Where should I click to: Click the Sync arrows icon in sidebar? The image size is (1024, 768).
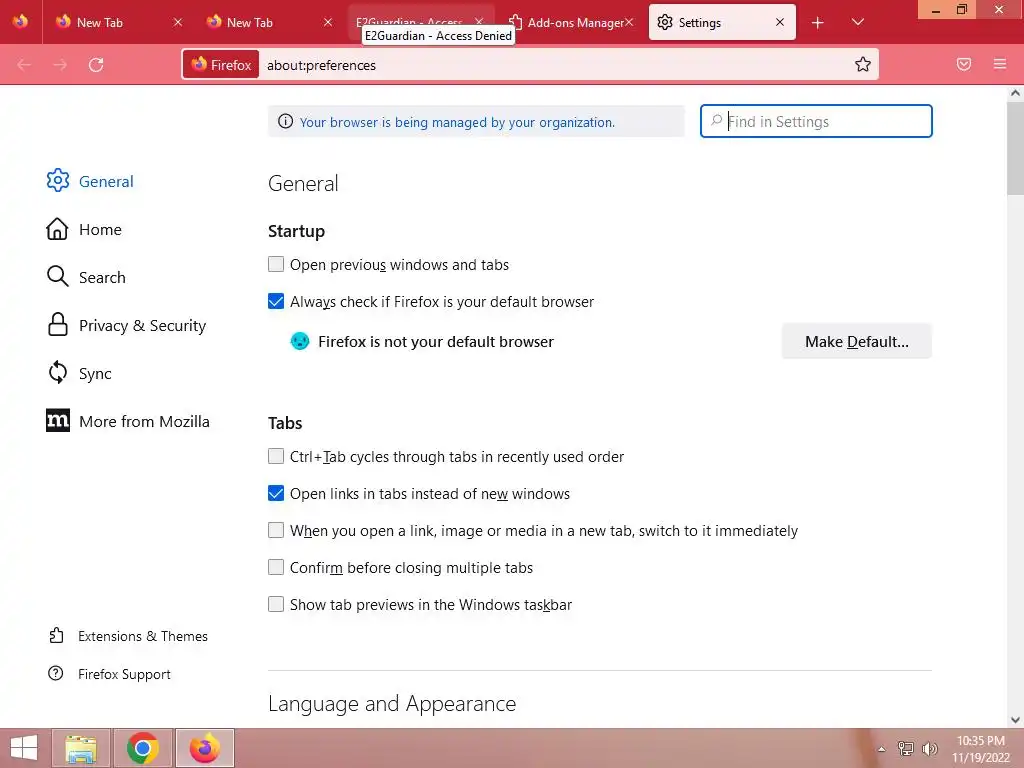pyautogui.click(x=57, y=372)
